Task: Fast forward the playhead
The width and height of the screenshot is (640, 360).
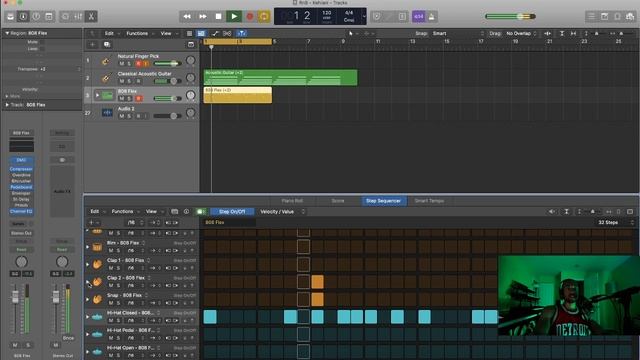Action: point(202,16)
